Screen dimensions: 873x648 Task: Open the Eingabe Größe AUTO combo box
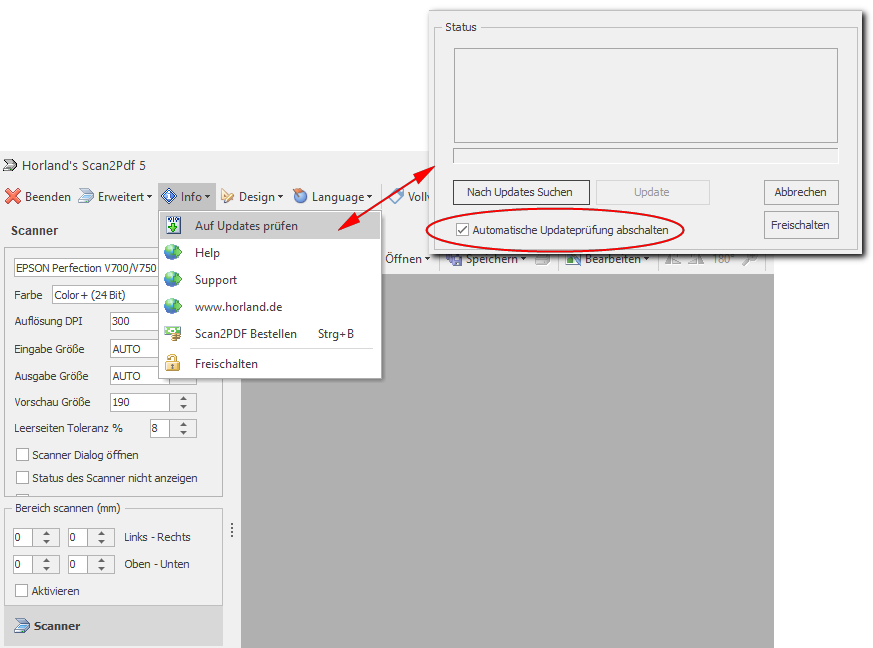[x=135, y=349]
